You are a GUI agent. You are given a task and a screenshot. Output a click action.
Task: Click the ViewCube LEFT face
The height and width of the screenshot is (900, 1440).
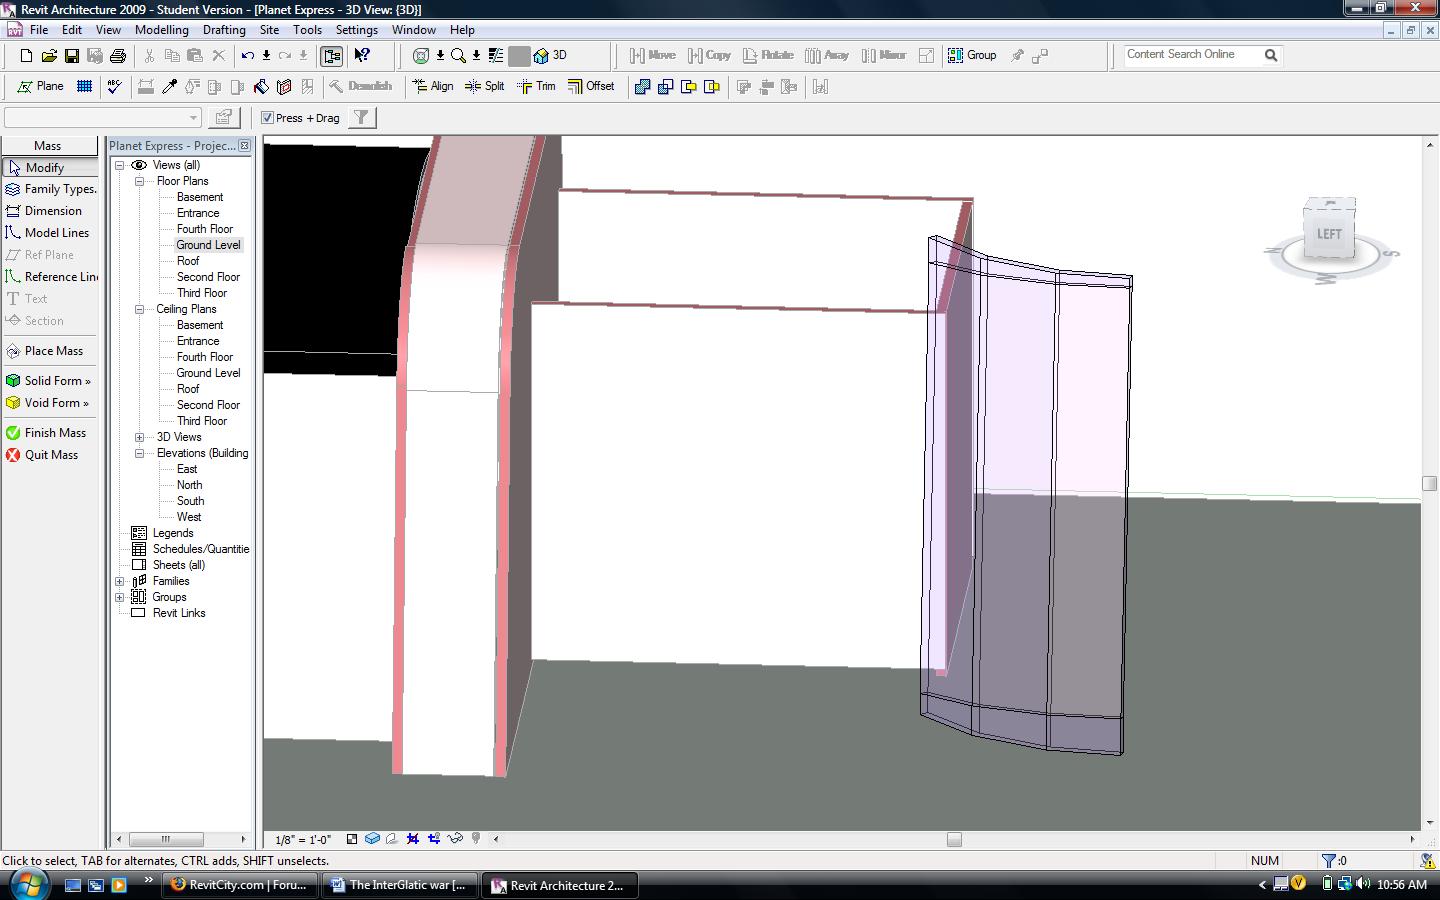click(x=1329, y=234)
